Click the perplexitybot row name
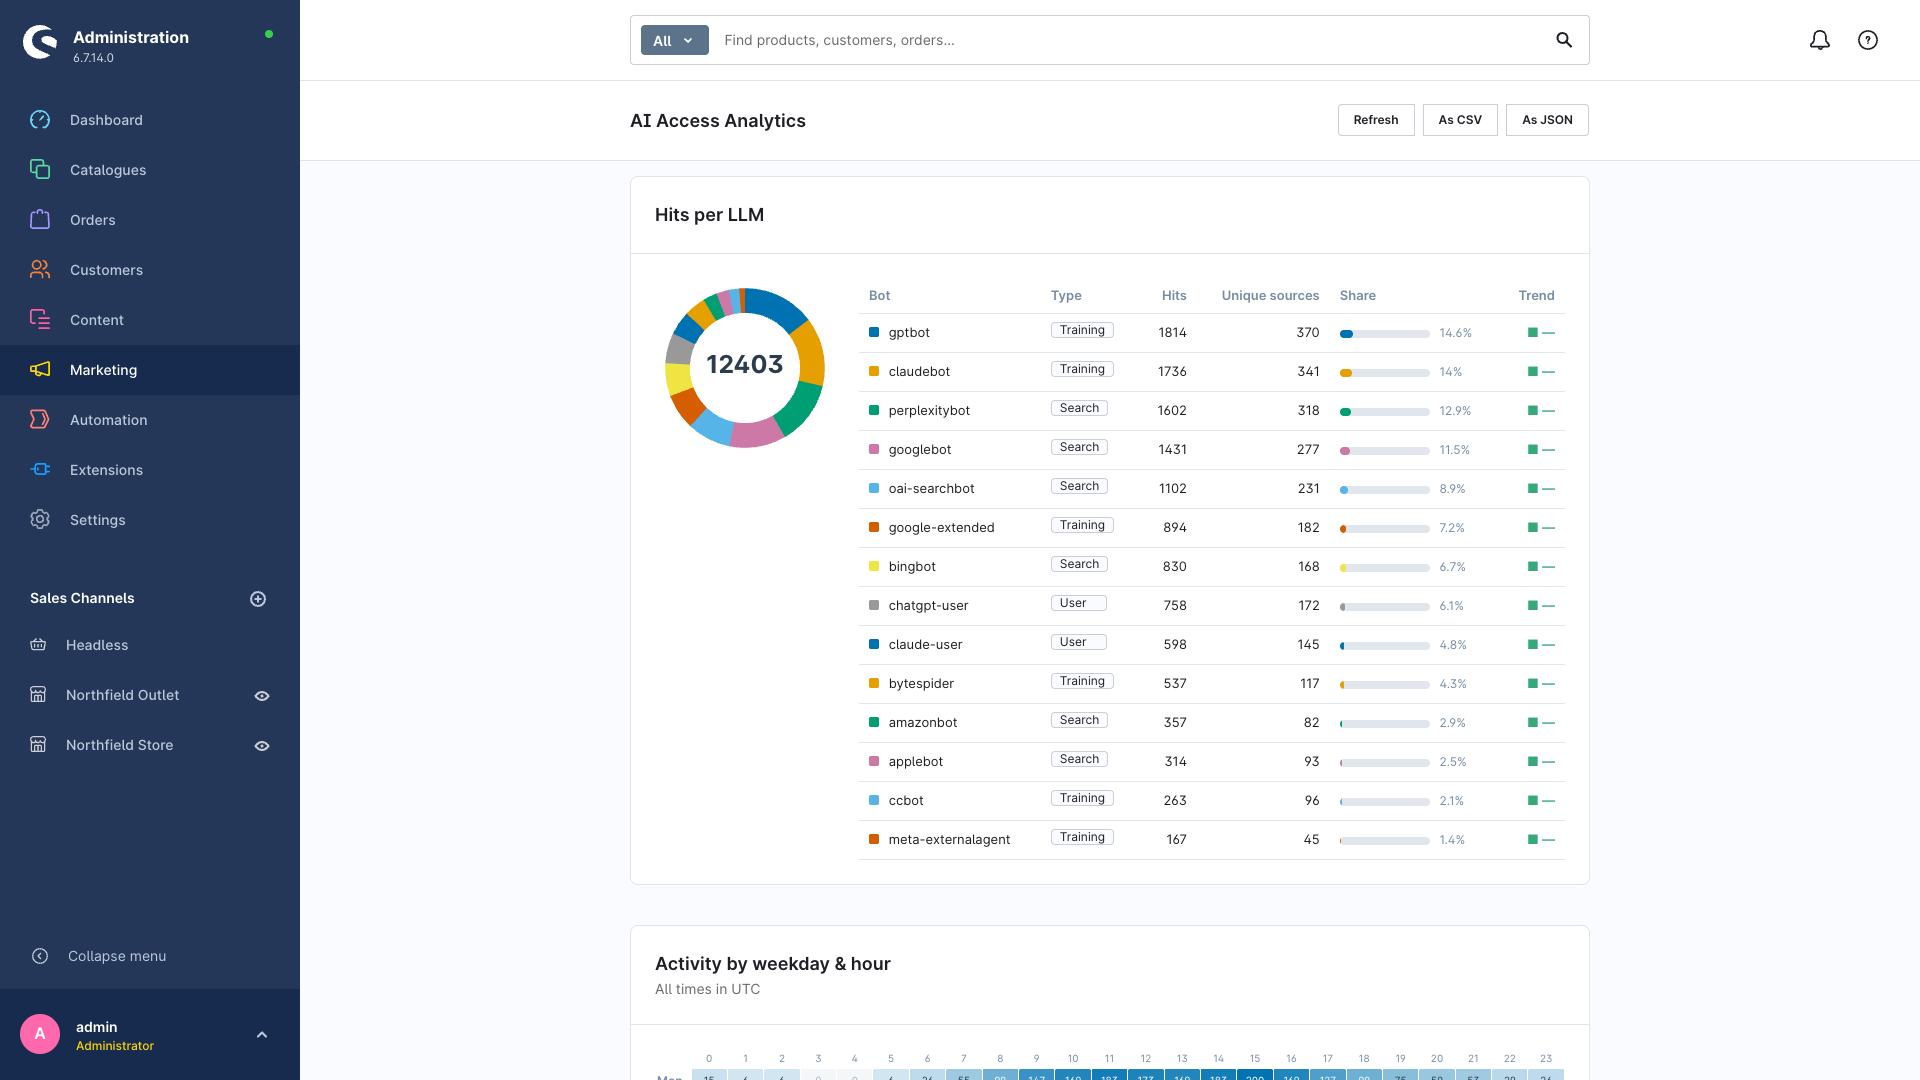This screenshot has height=1080, width=1920. tap(929, 411)
